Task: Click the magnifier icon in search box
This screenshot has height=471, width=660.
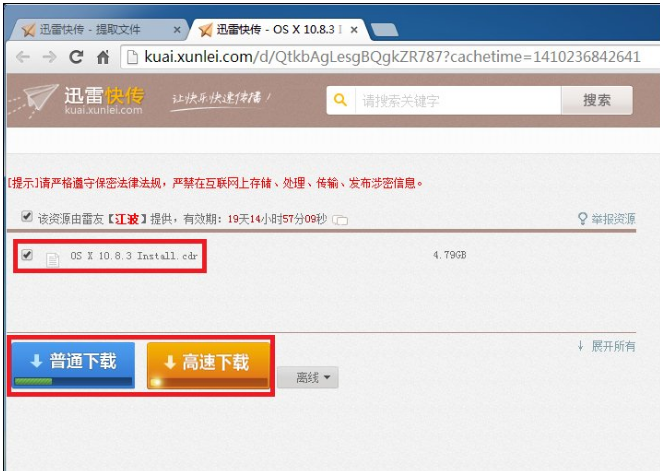Action: tap(341, 100)
